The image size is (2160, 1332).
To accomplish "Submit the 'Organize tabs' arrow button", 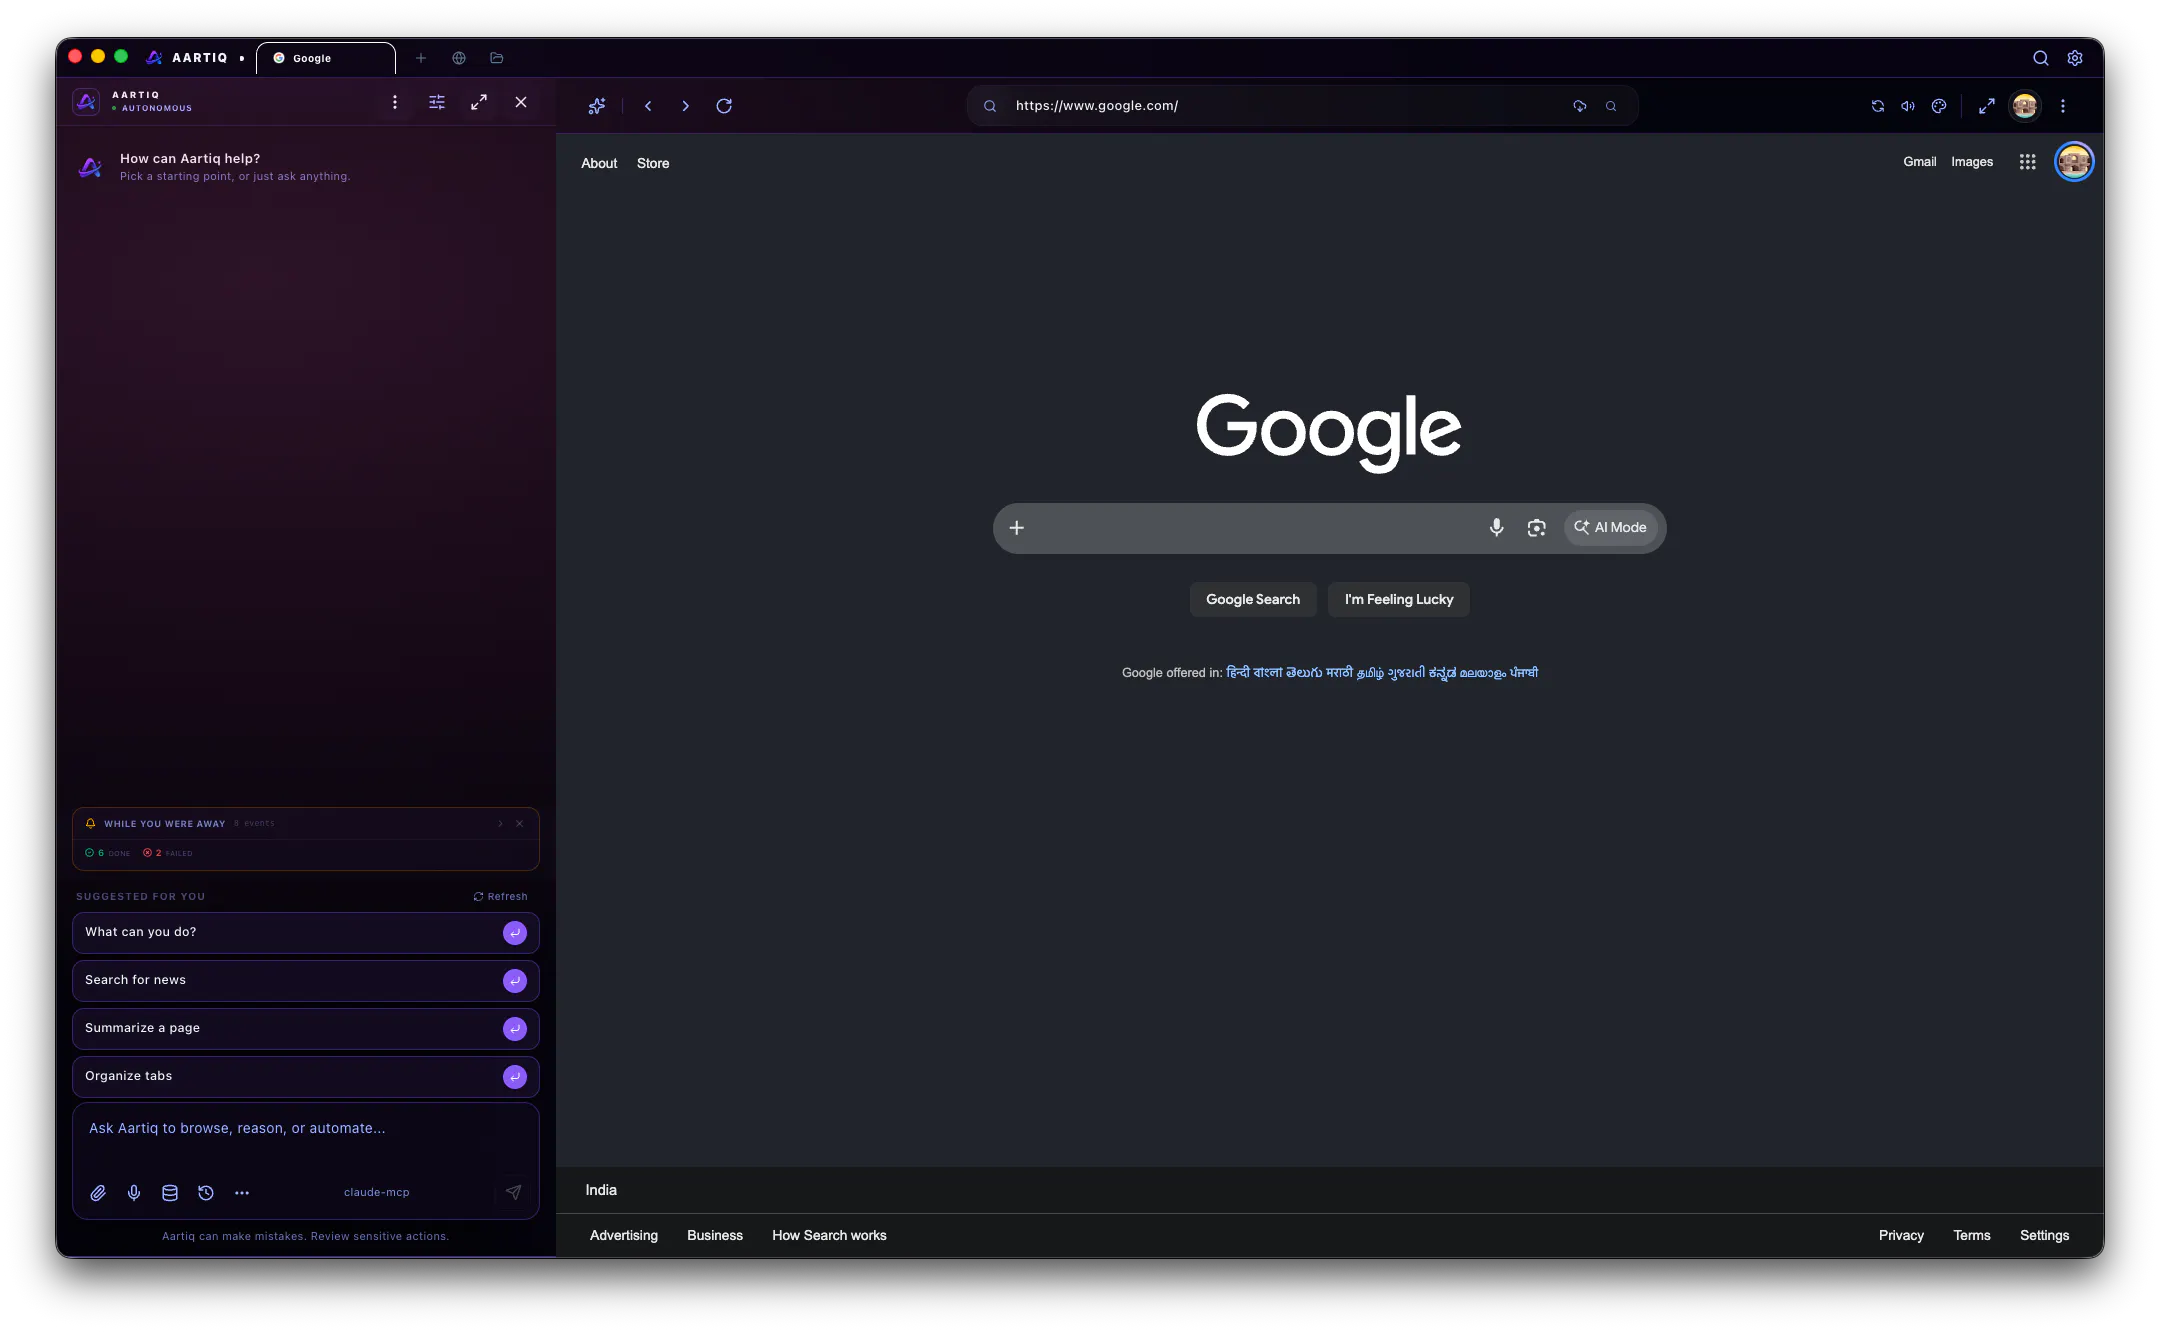I will tap(515, 1077).
